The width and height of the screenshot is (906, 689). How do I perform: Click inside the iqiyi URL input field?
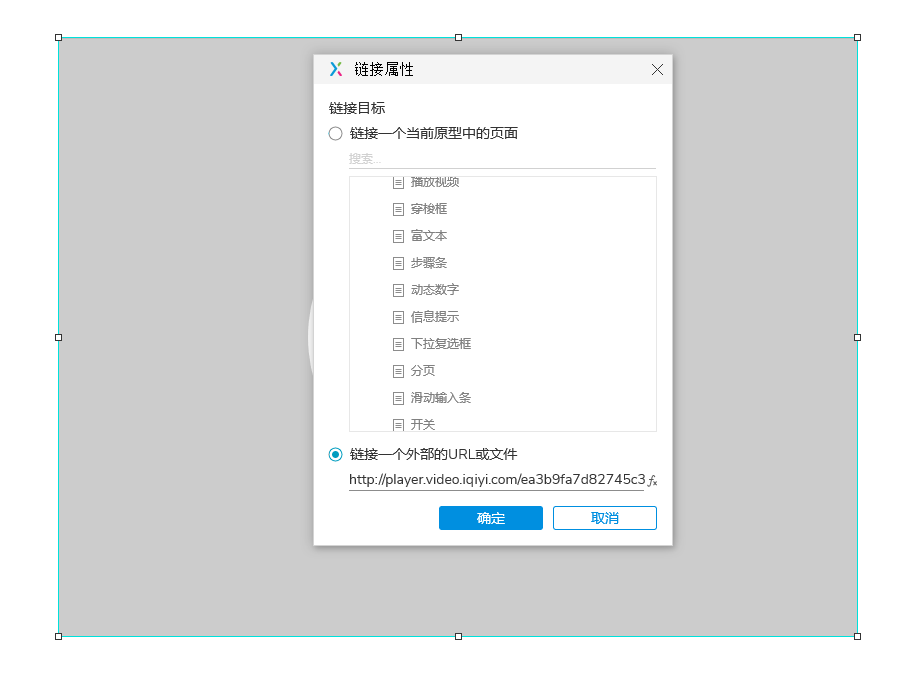(x=495, y=481)
